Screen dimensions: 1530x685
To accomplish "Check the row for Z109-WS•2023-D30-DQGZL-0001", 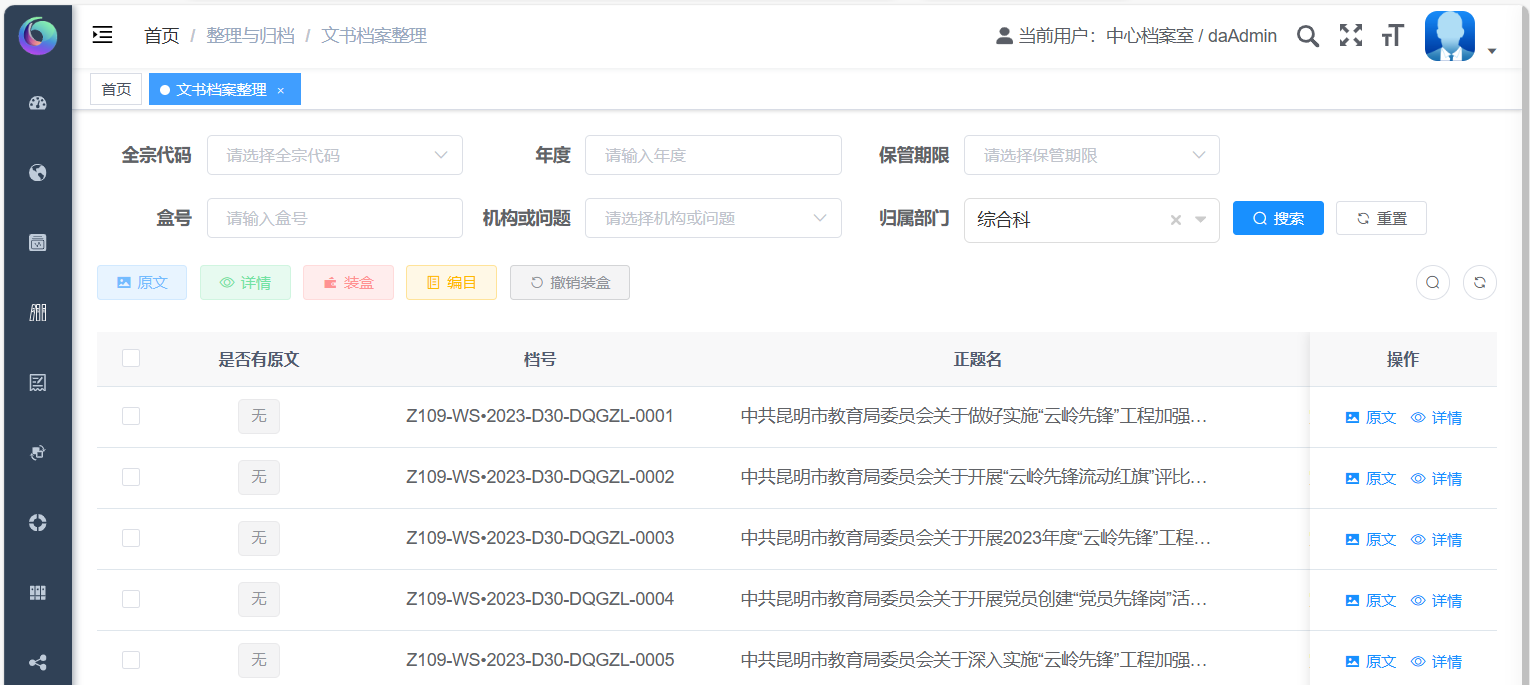I will [x=131, y=416].
